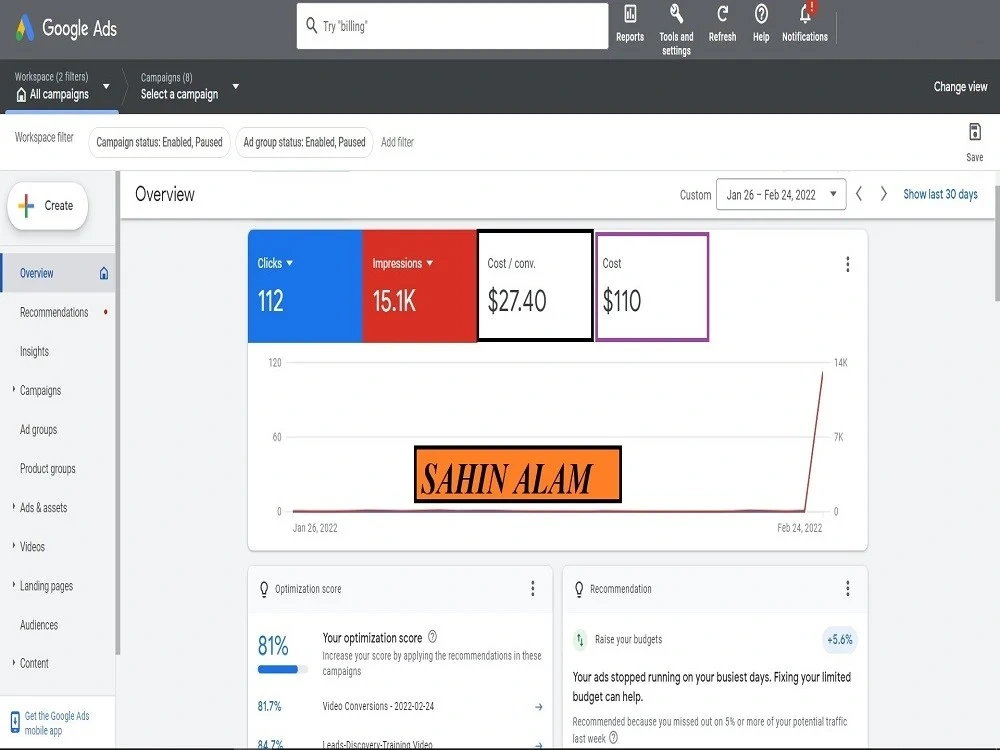The width and height of the screenshot is (1000, 750).
Task: Expand the Content sidebar section
Action: tap(13, 662)
